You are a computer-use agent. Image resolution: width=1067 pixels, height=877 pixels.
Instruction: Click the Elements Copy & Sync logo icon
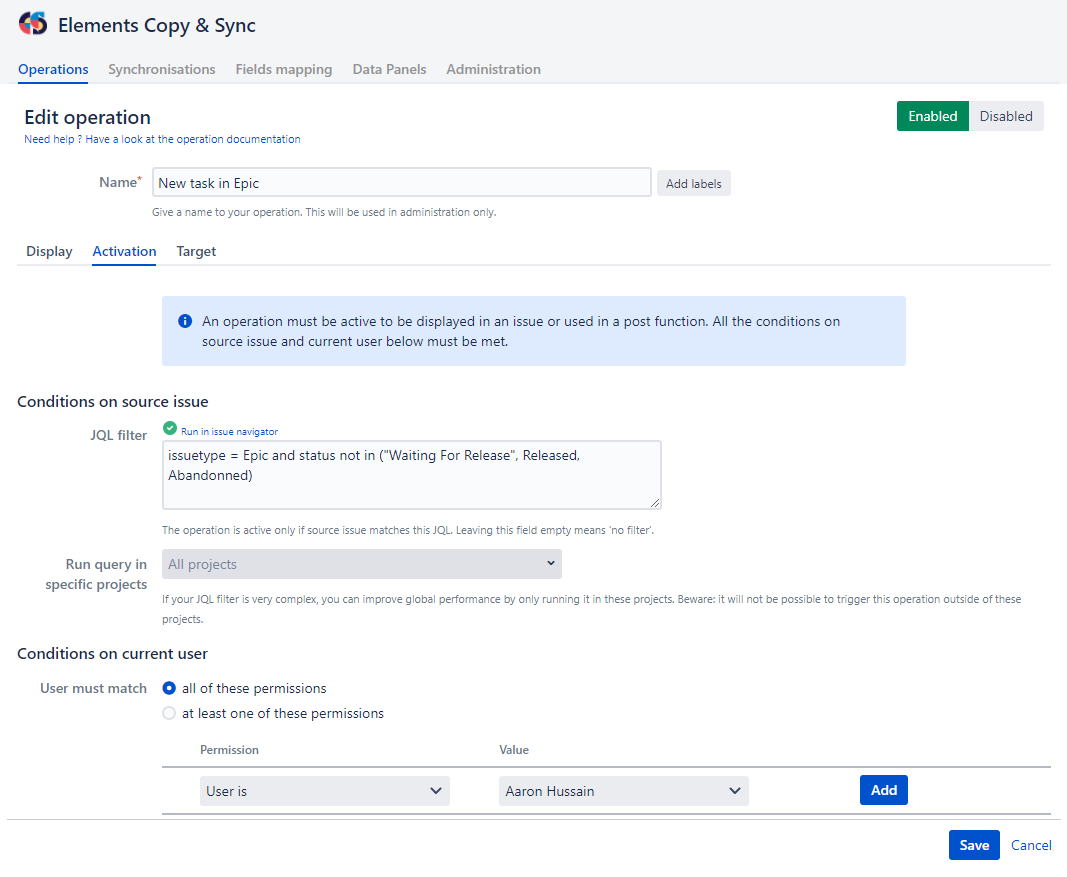click(x=33, y=25)
